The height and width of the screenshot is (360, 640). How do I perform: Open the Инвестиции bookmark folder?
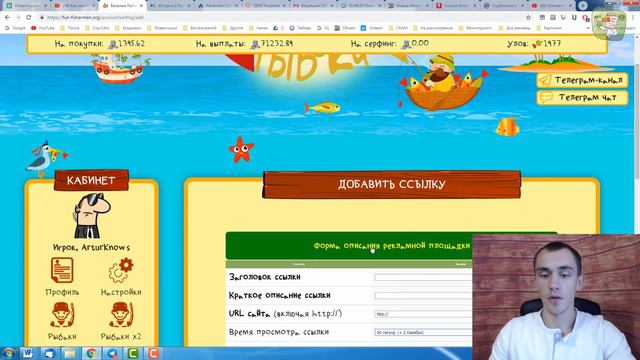[162, 28]
